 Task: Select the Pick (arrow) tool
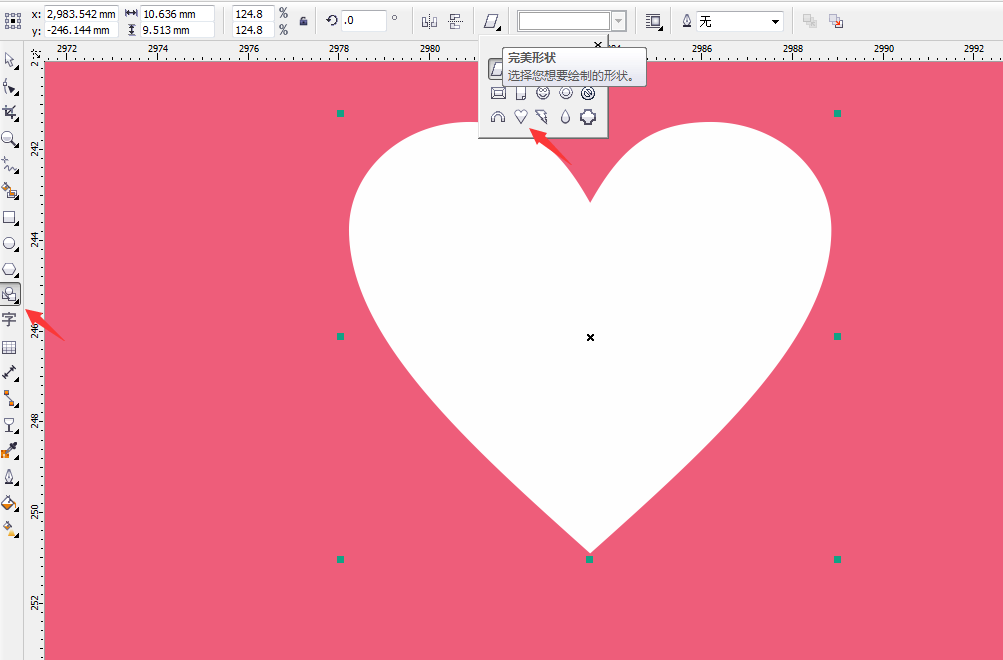(10, 60)
